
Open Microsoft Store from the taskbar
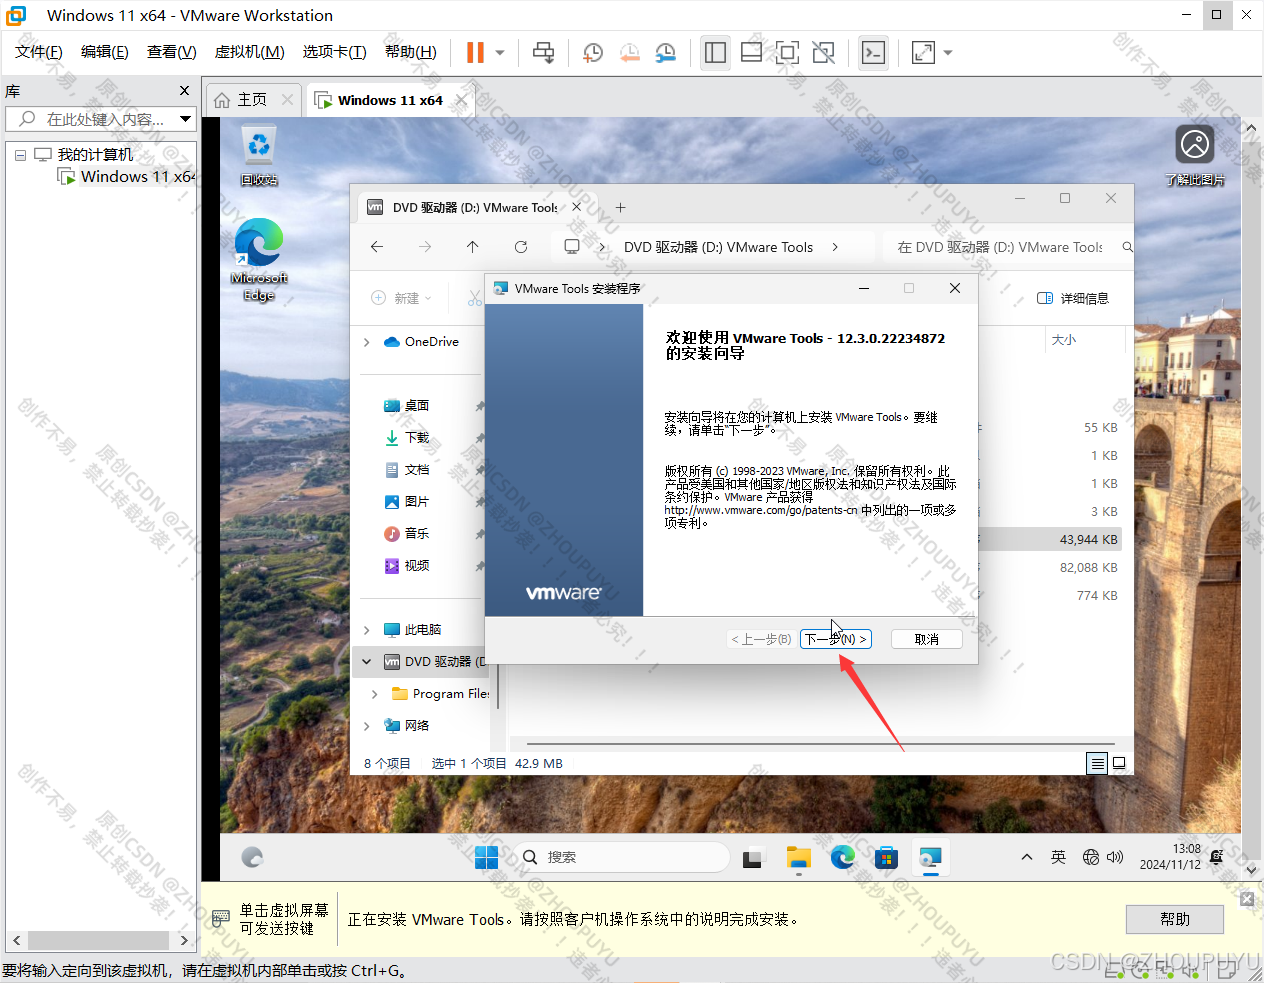(886, 857)
